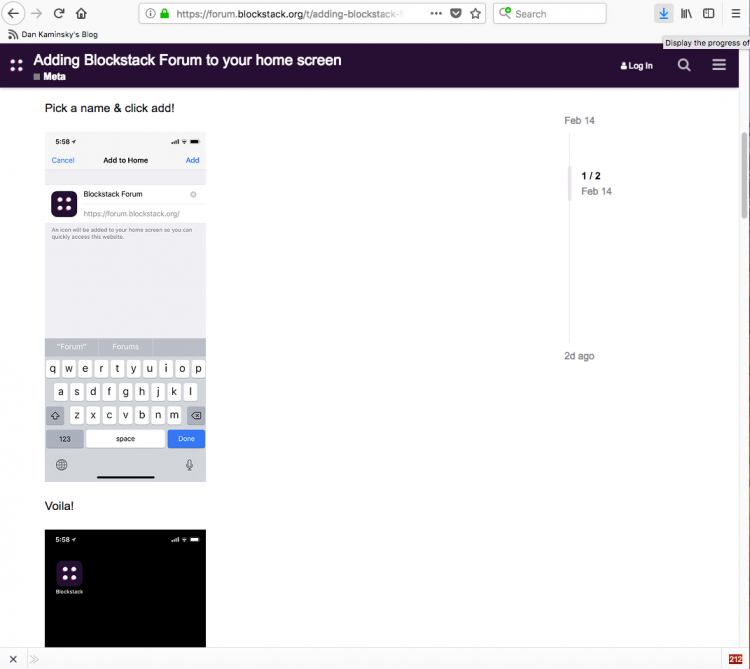
Task: Open the browser home page
Action: [81, 13]
